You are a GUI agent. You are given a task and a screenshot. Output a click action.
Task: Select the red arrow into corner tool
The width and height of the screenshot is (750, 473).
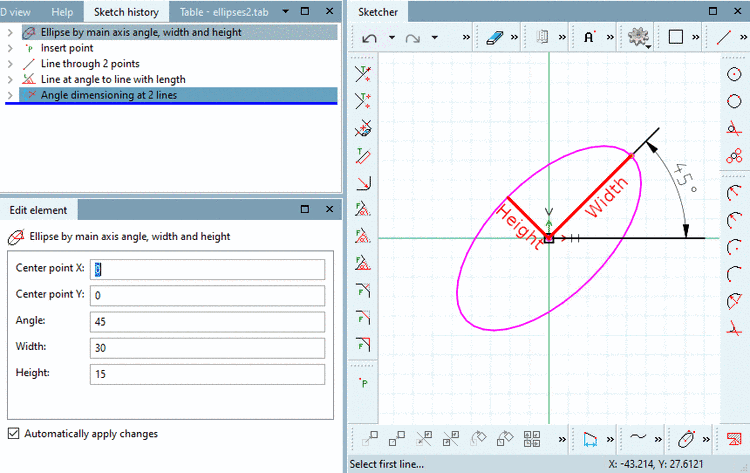pyautogui.click(x=363, y=183)
